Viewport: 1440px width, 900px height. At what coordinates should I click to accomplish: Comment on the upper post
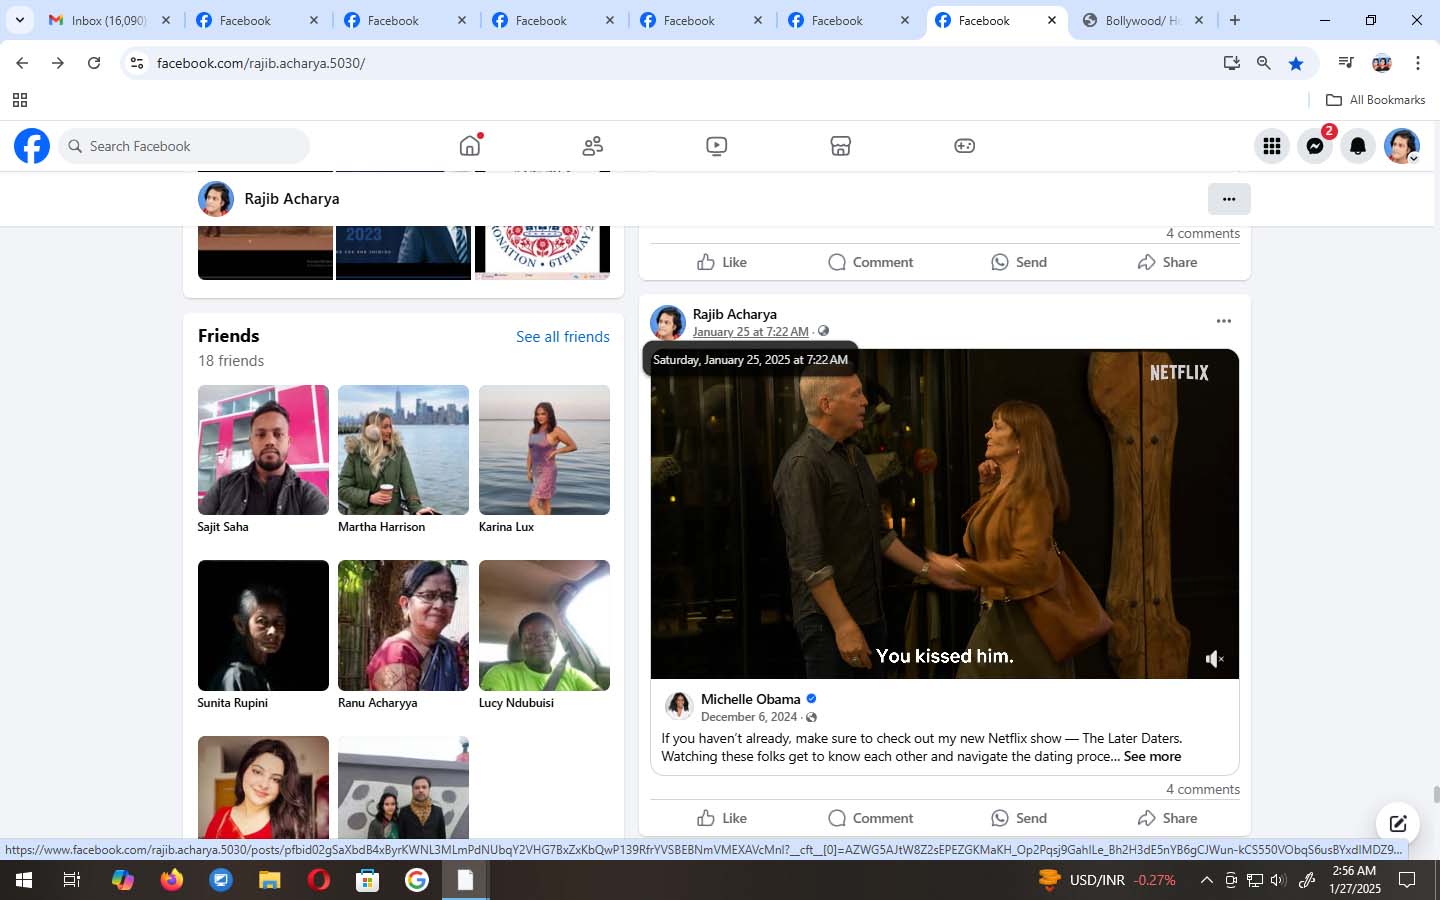click(x=871, y=262)
